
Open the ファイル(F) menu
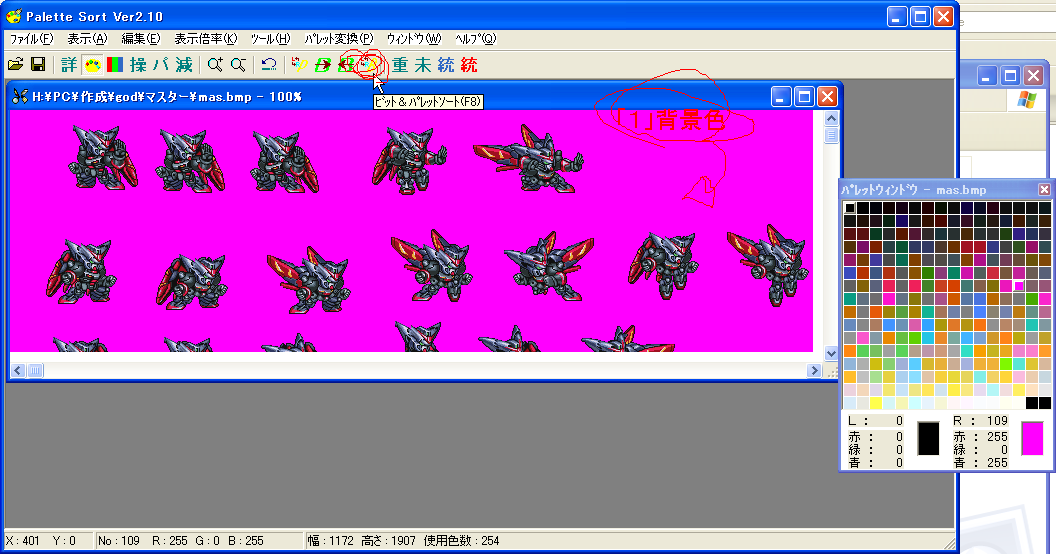point(31,39)
